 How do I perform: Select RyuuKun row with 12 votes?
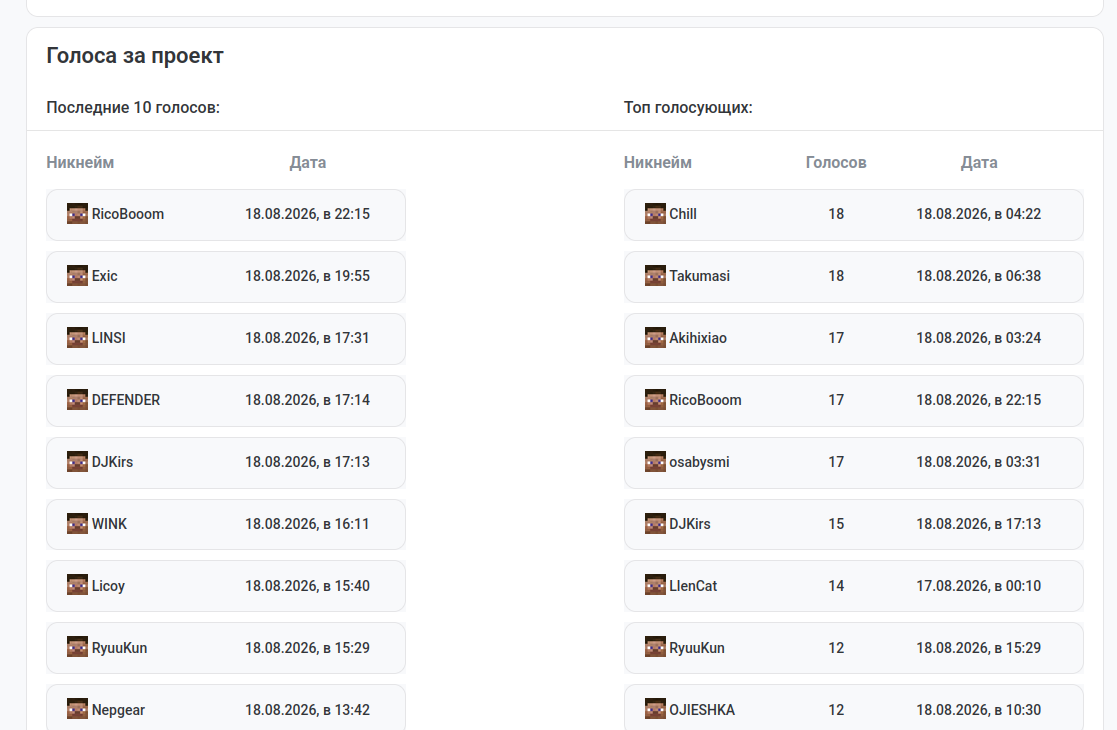(x=853, y=648)
